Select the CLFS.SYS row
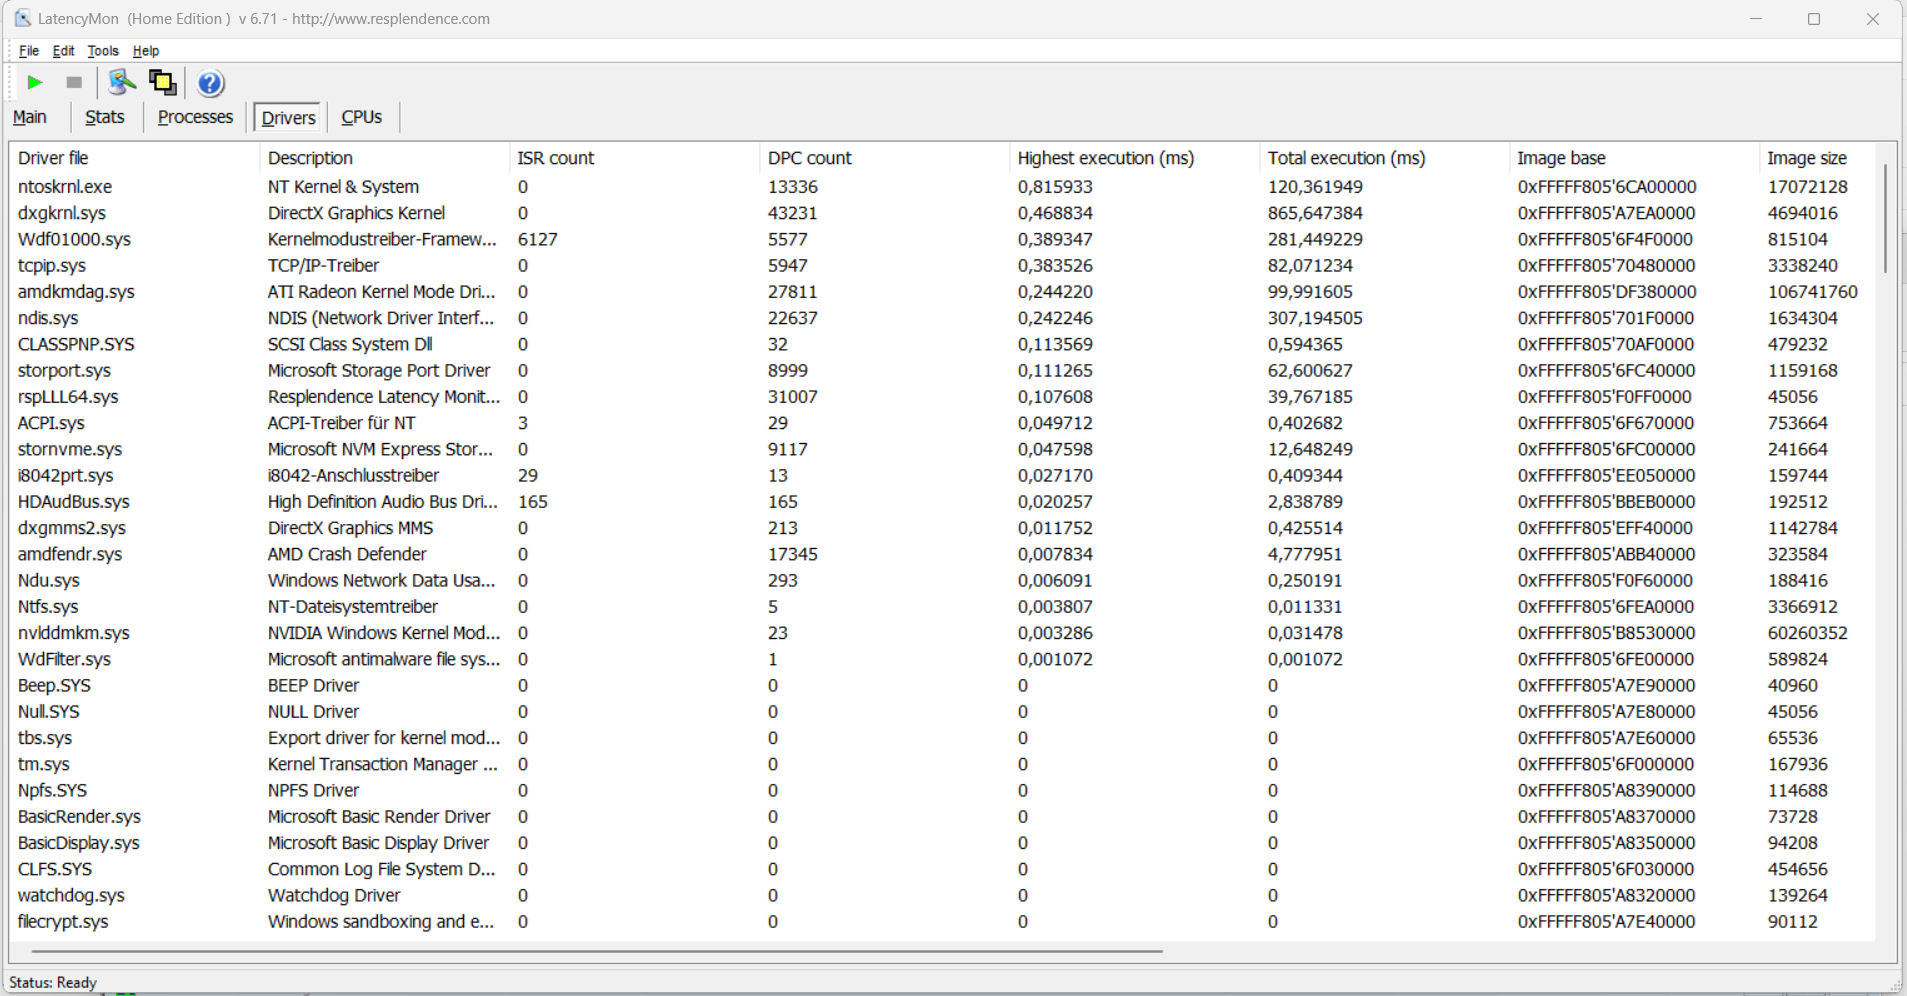Viewport: 1907px width, 996px height. (942, 869)
